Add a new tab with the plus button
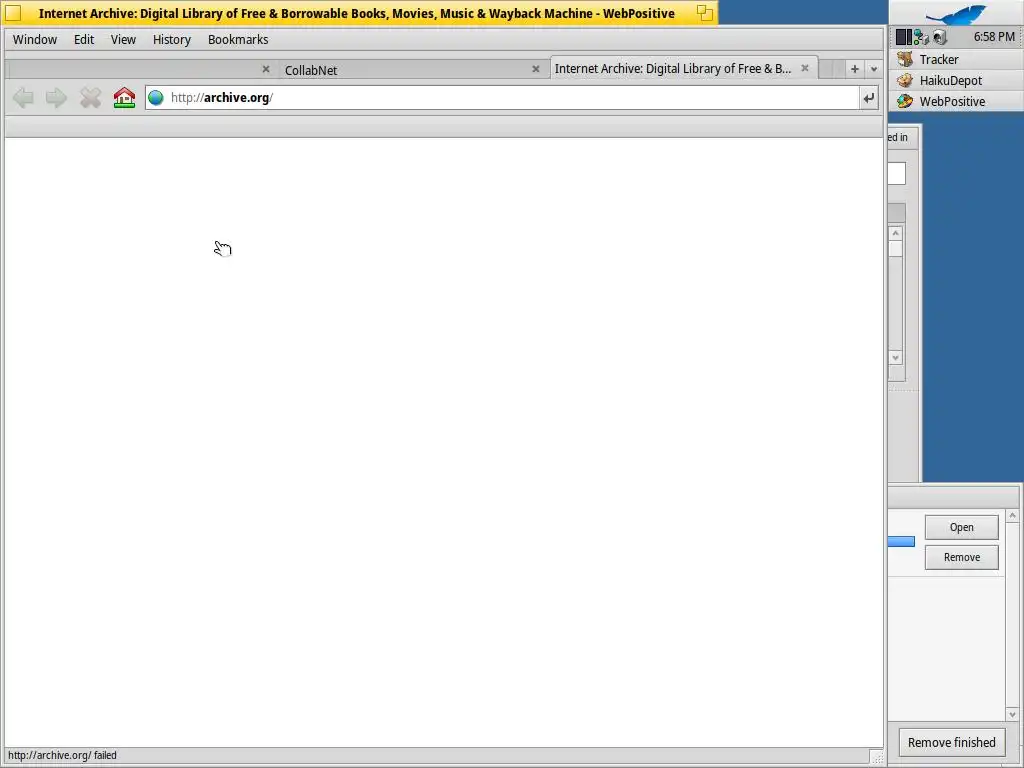The width and height of the screenshot is (1024, 768). tap(854, 69)
